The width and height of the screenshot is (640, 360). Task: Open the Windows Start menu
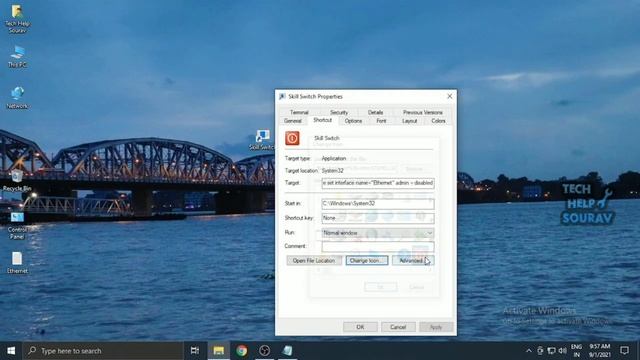(x=11, y=351)
